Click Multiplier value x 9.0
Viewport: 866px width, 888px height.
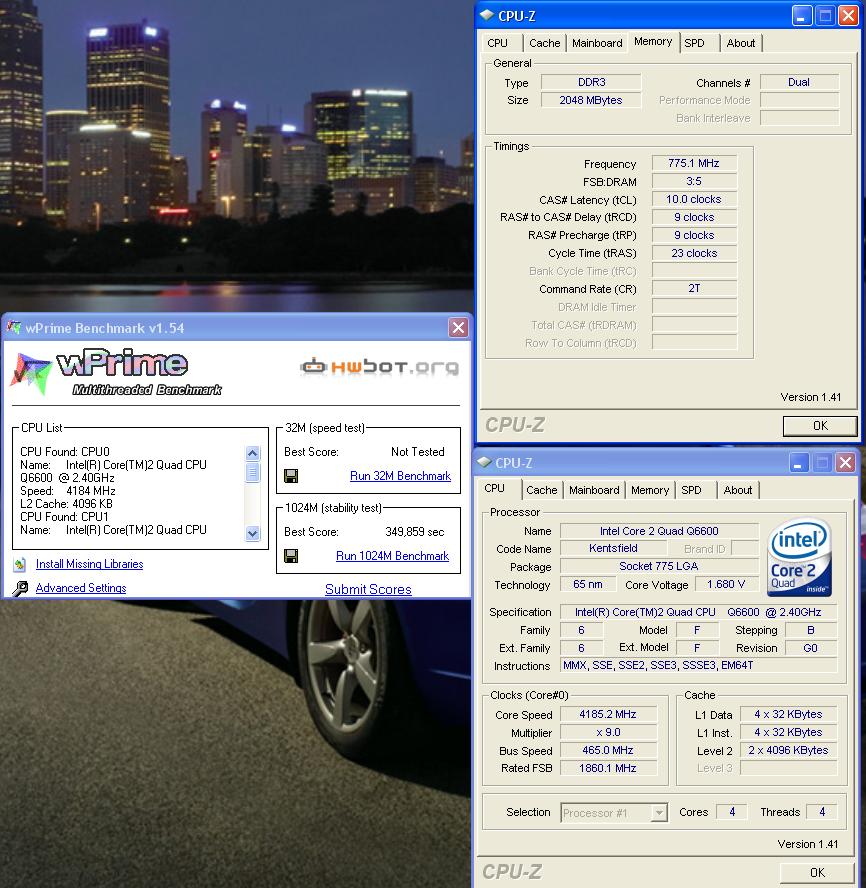(x=608, y=733)
